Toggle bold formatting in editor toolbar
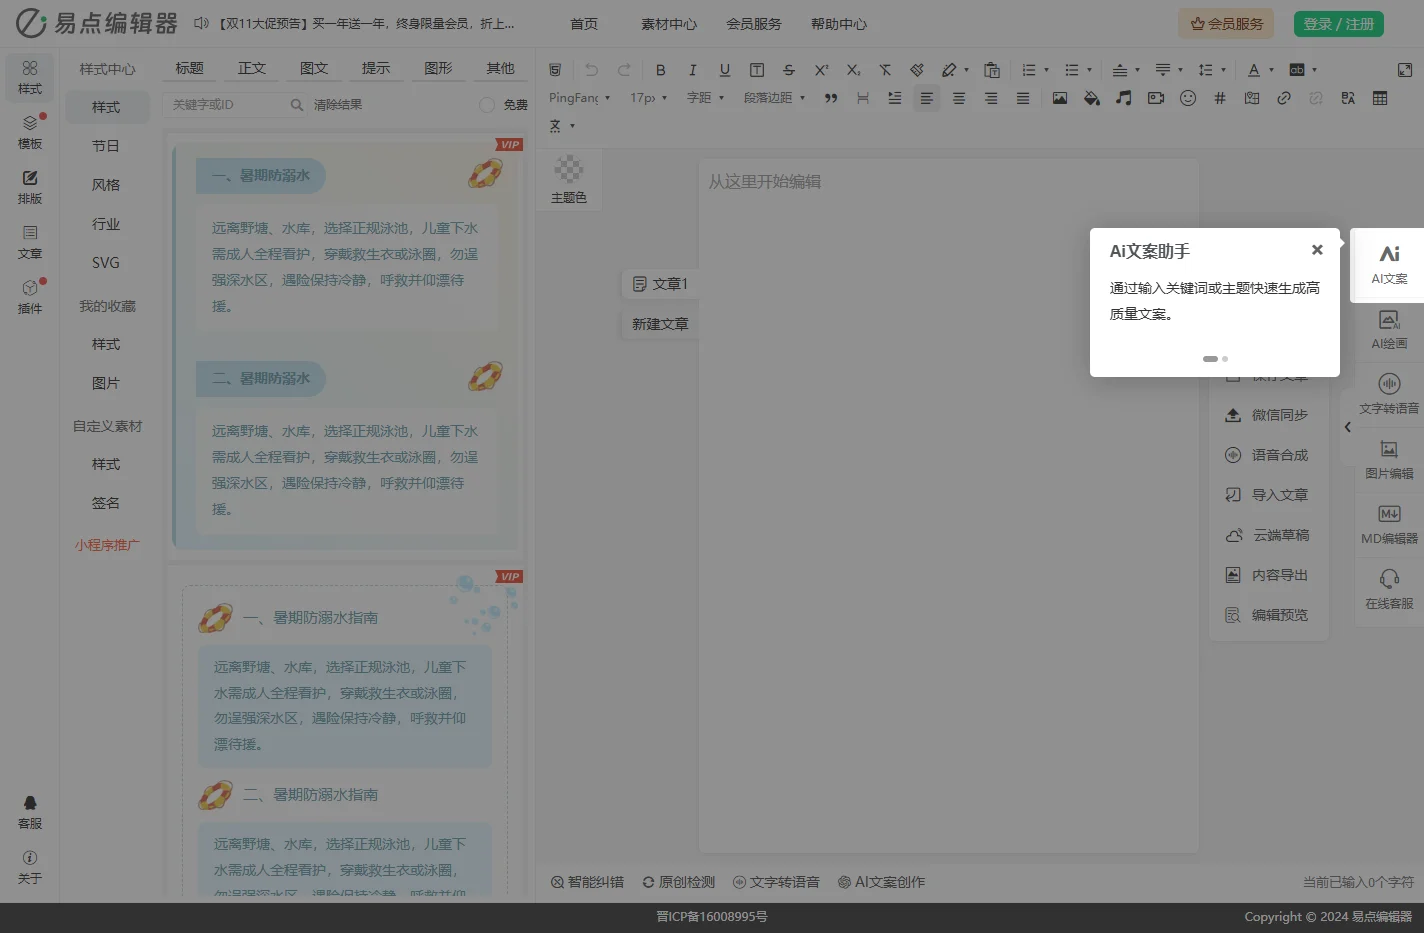This screenshot has width=1424, height=933. tap(660, 70)
